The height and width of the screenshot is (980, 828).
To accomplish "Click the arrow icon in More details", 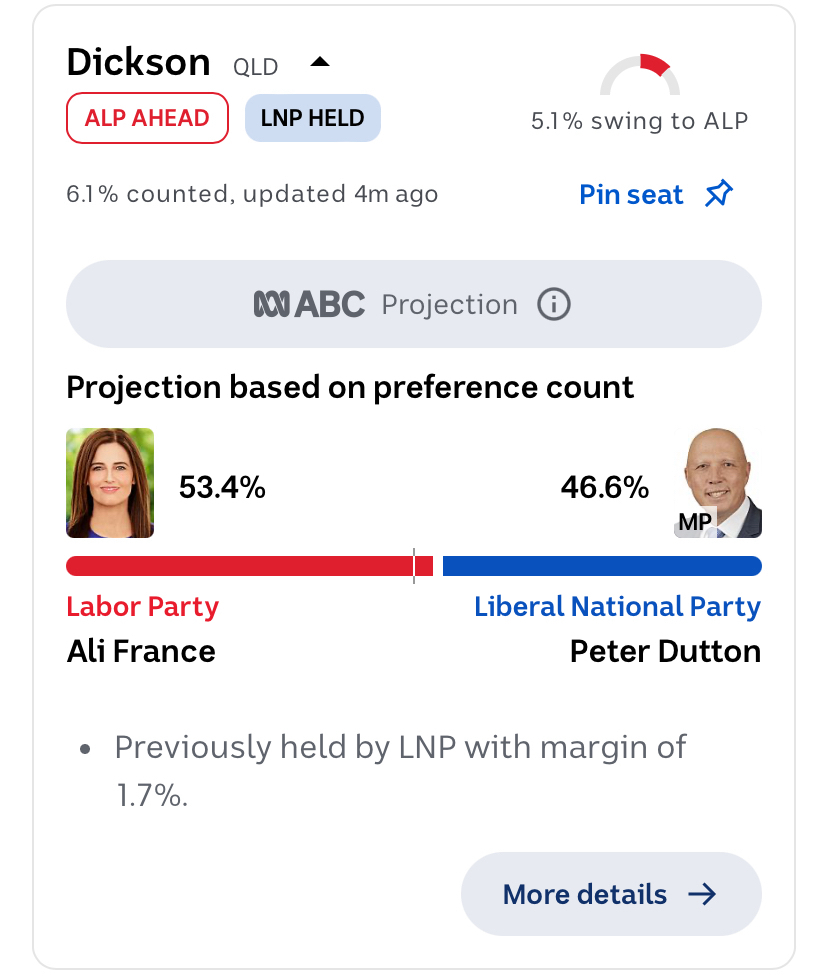I will click(703, 894).
